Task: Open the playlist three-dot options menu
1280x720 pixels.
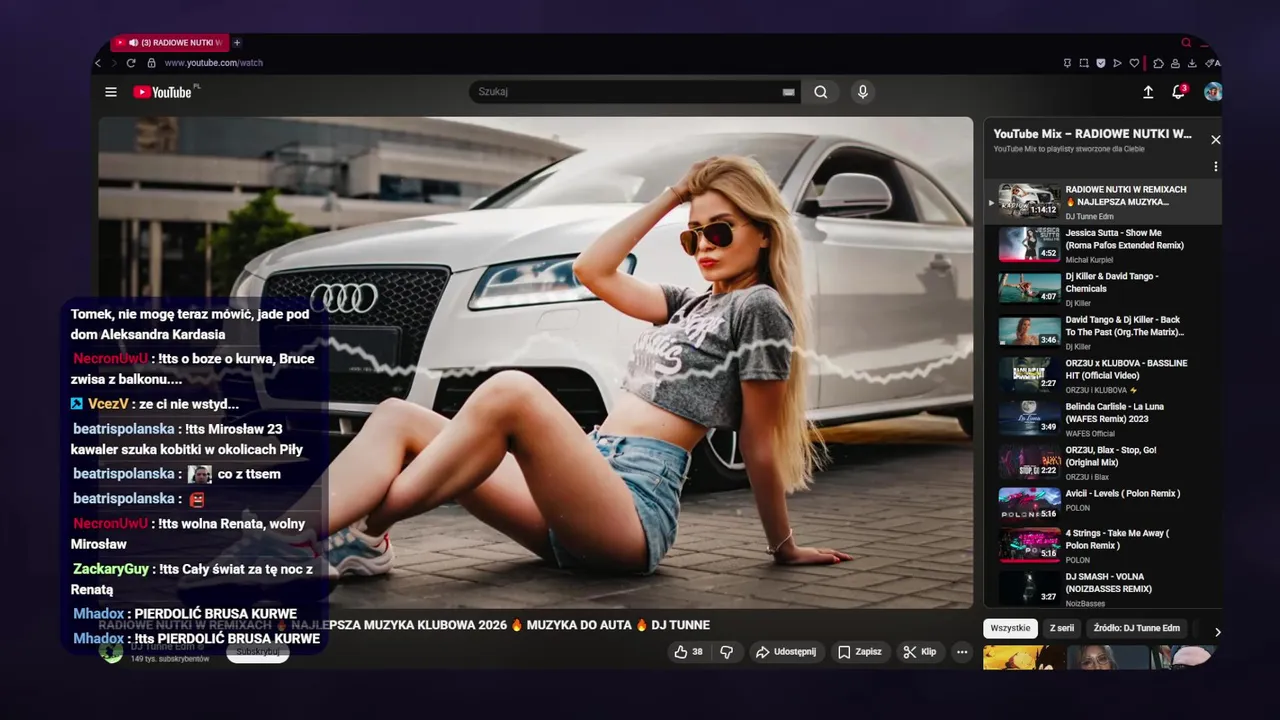Action: tap(1216, 167)
